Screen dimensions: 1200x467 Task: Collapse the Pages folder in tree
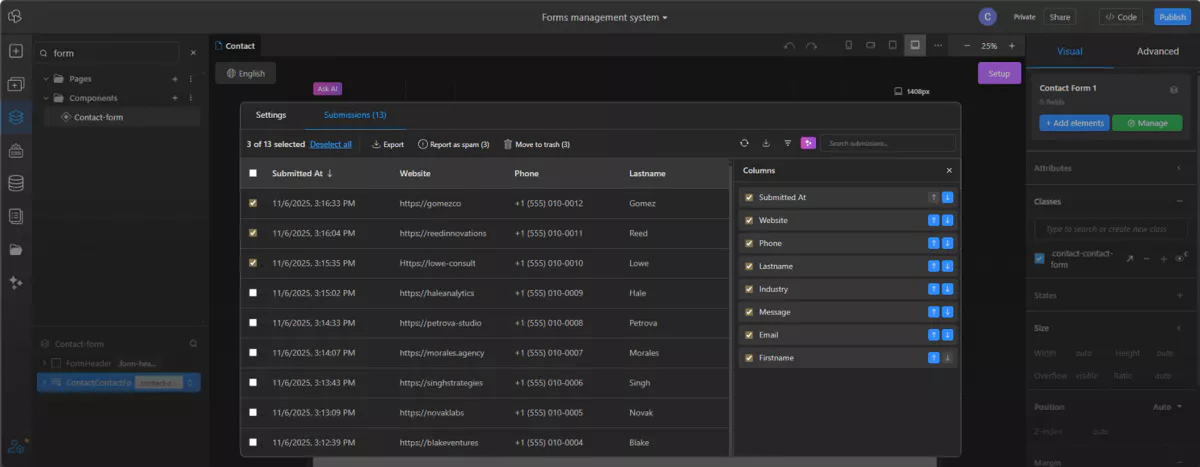(46, 79)
